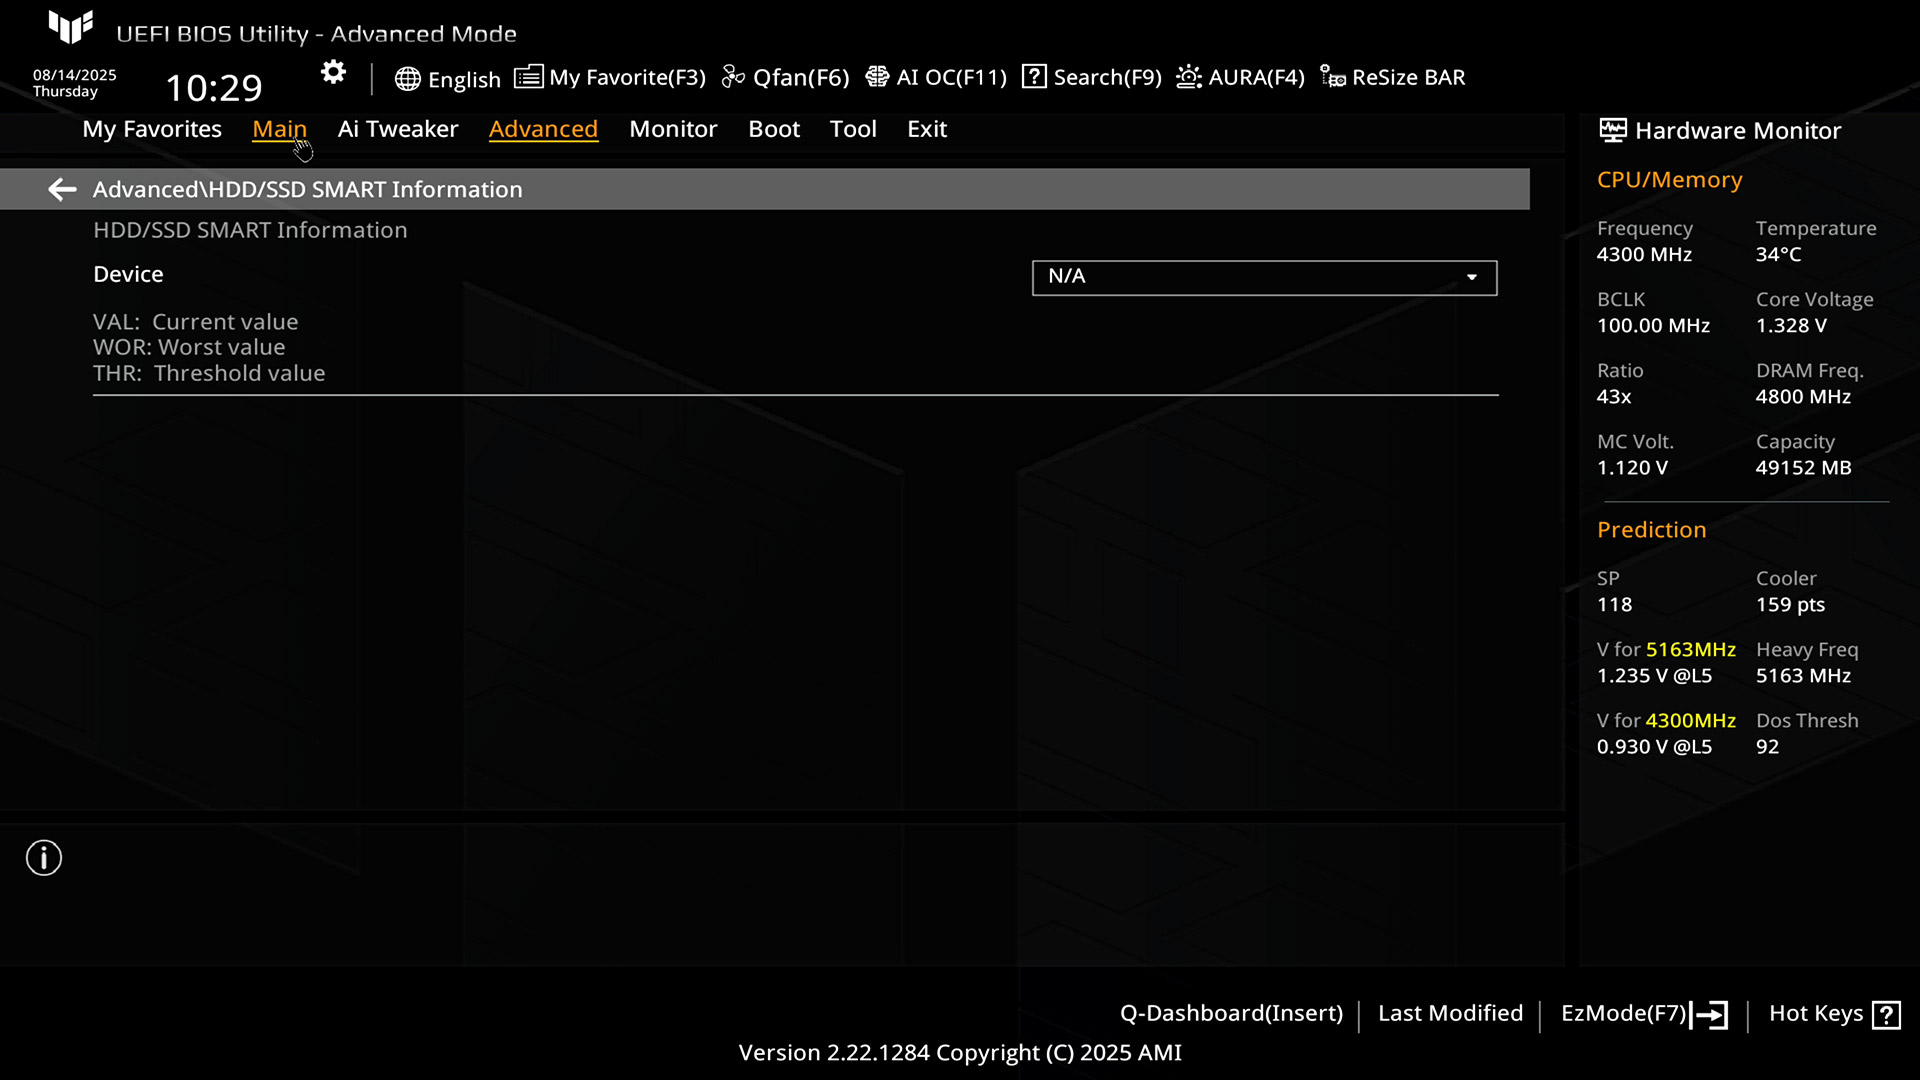
Task: Click the Search question mark icon
Action: click(1034, 77)
